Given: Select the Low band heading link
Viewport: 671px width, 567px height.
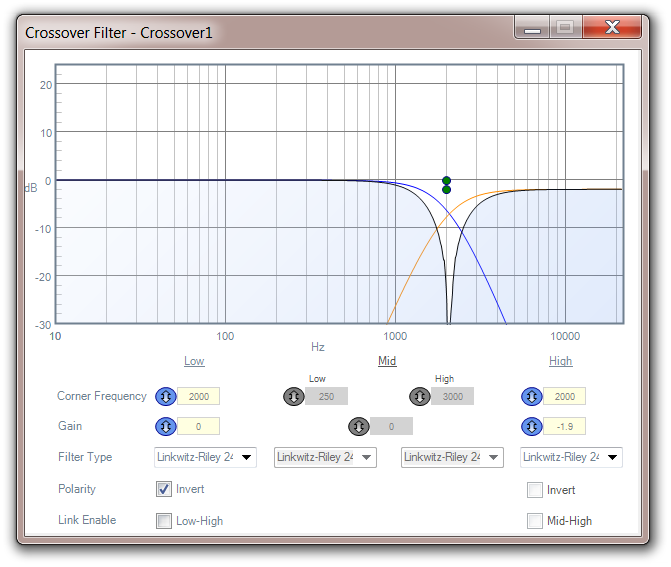Looking at the screenshot, I should tap(194, 361).
